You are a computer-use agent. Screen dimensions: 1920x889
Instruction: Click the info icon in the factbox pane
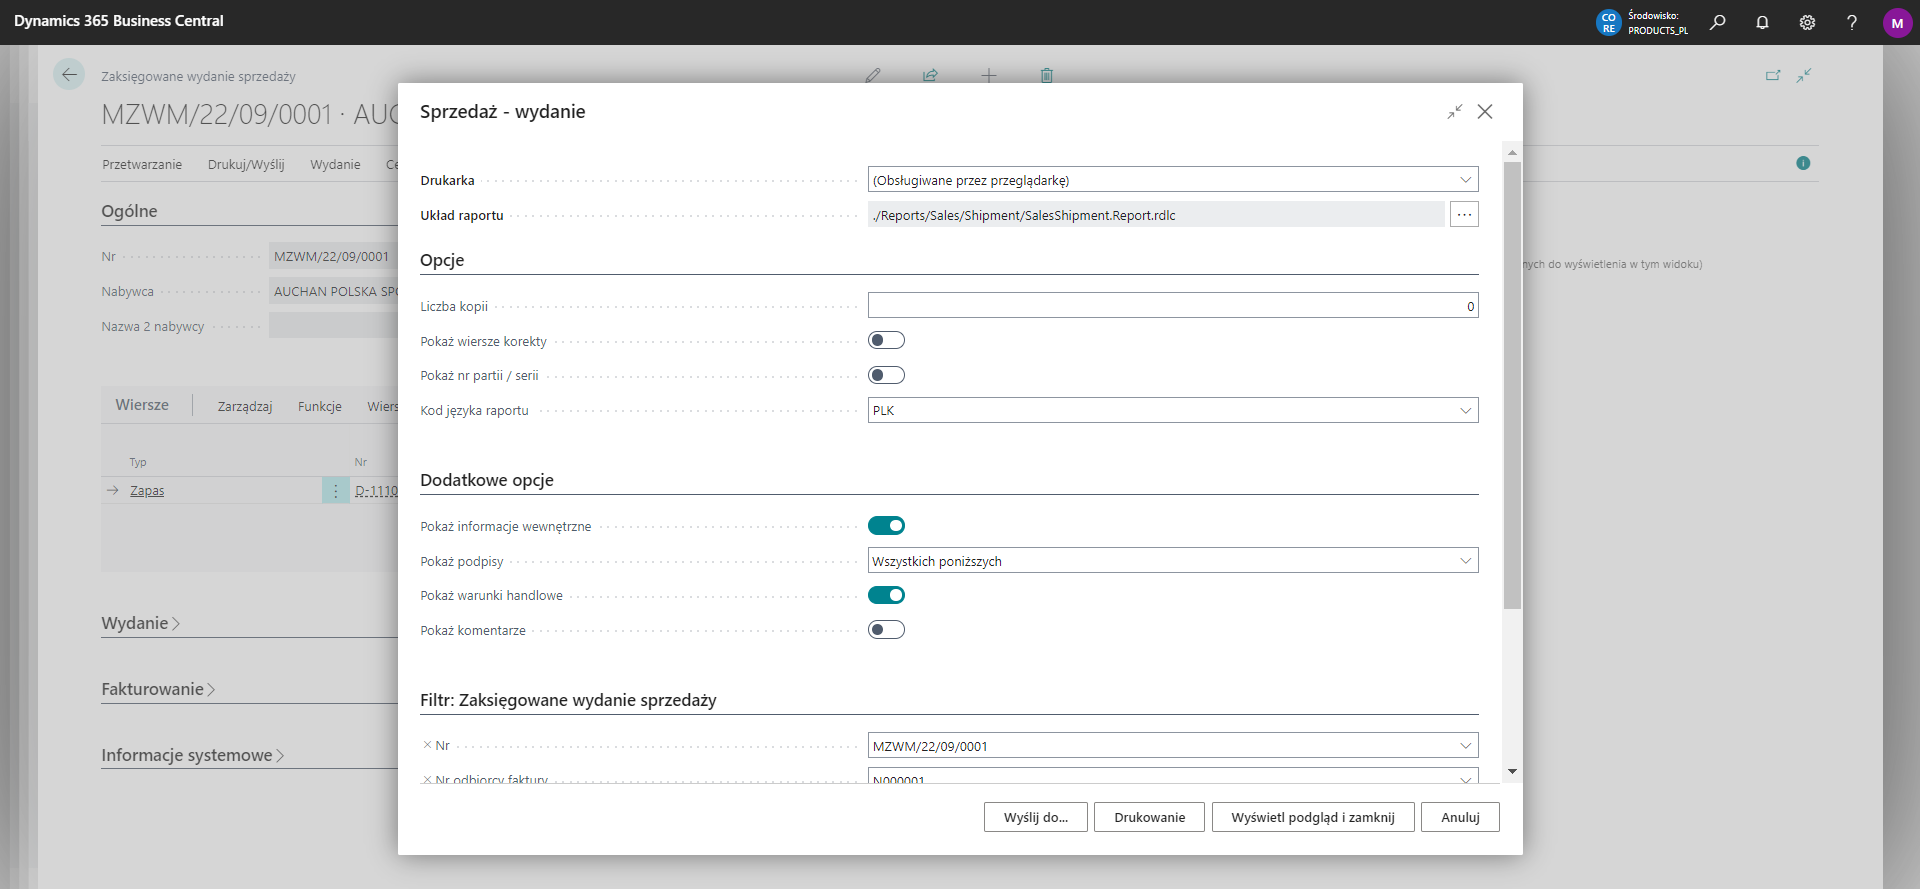[x=1803, y=163]
